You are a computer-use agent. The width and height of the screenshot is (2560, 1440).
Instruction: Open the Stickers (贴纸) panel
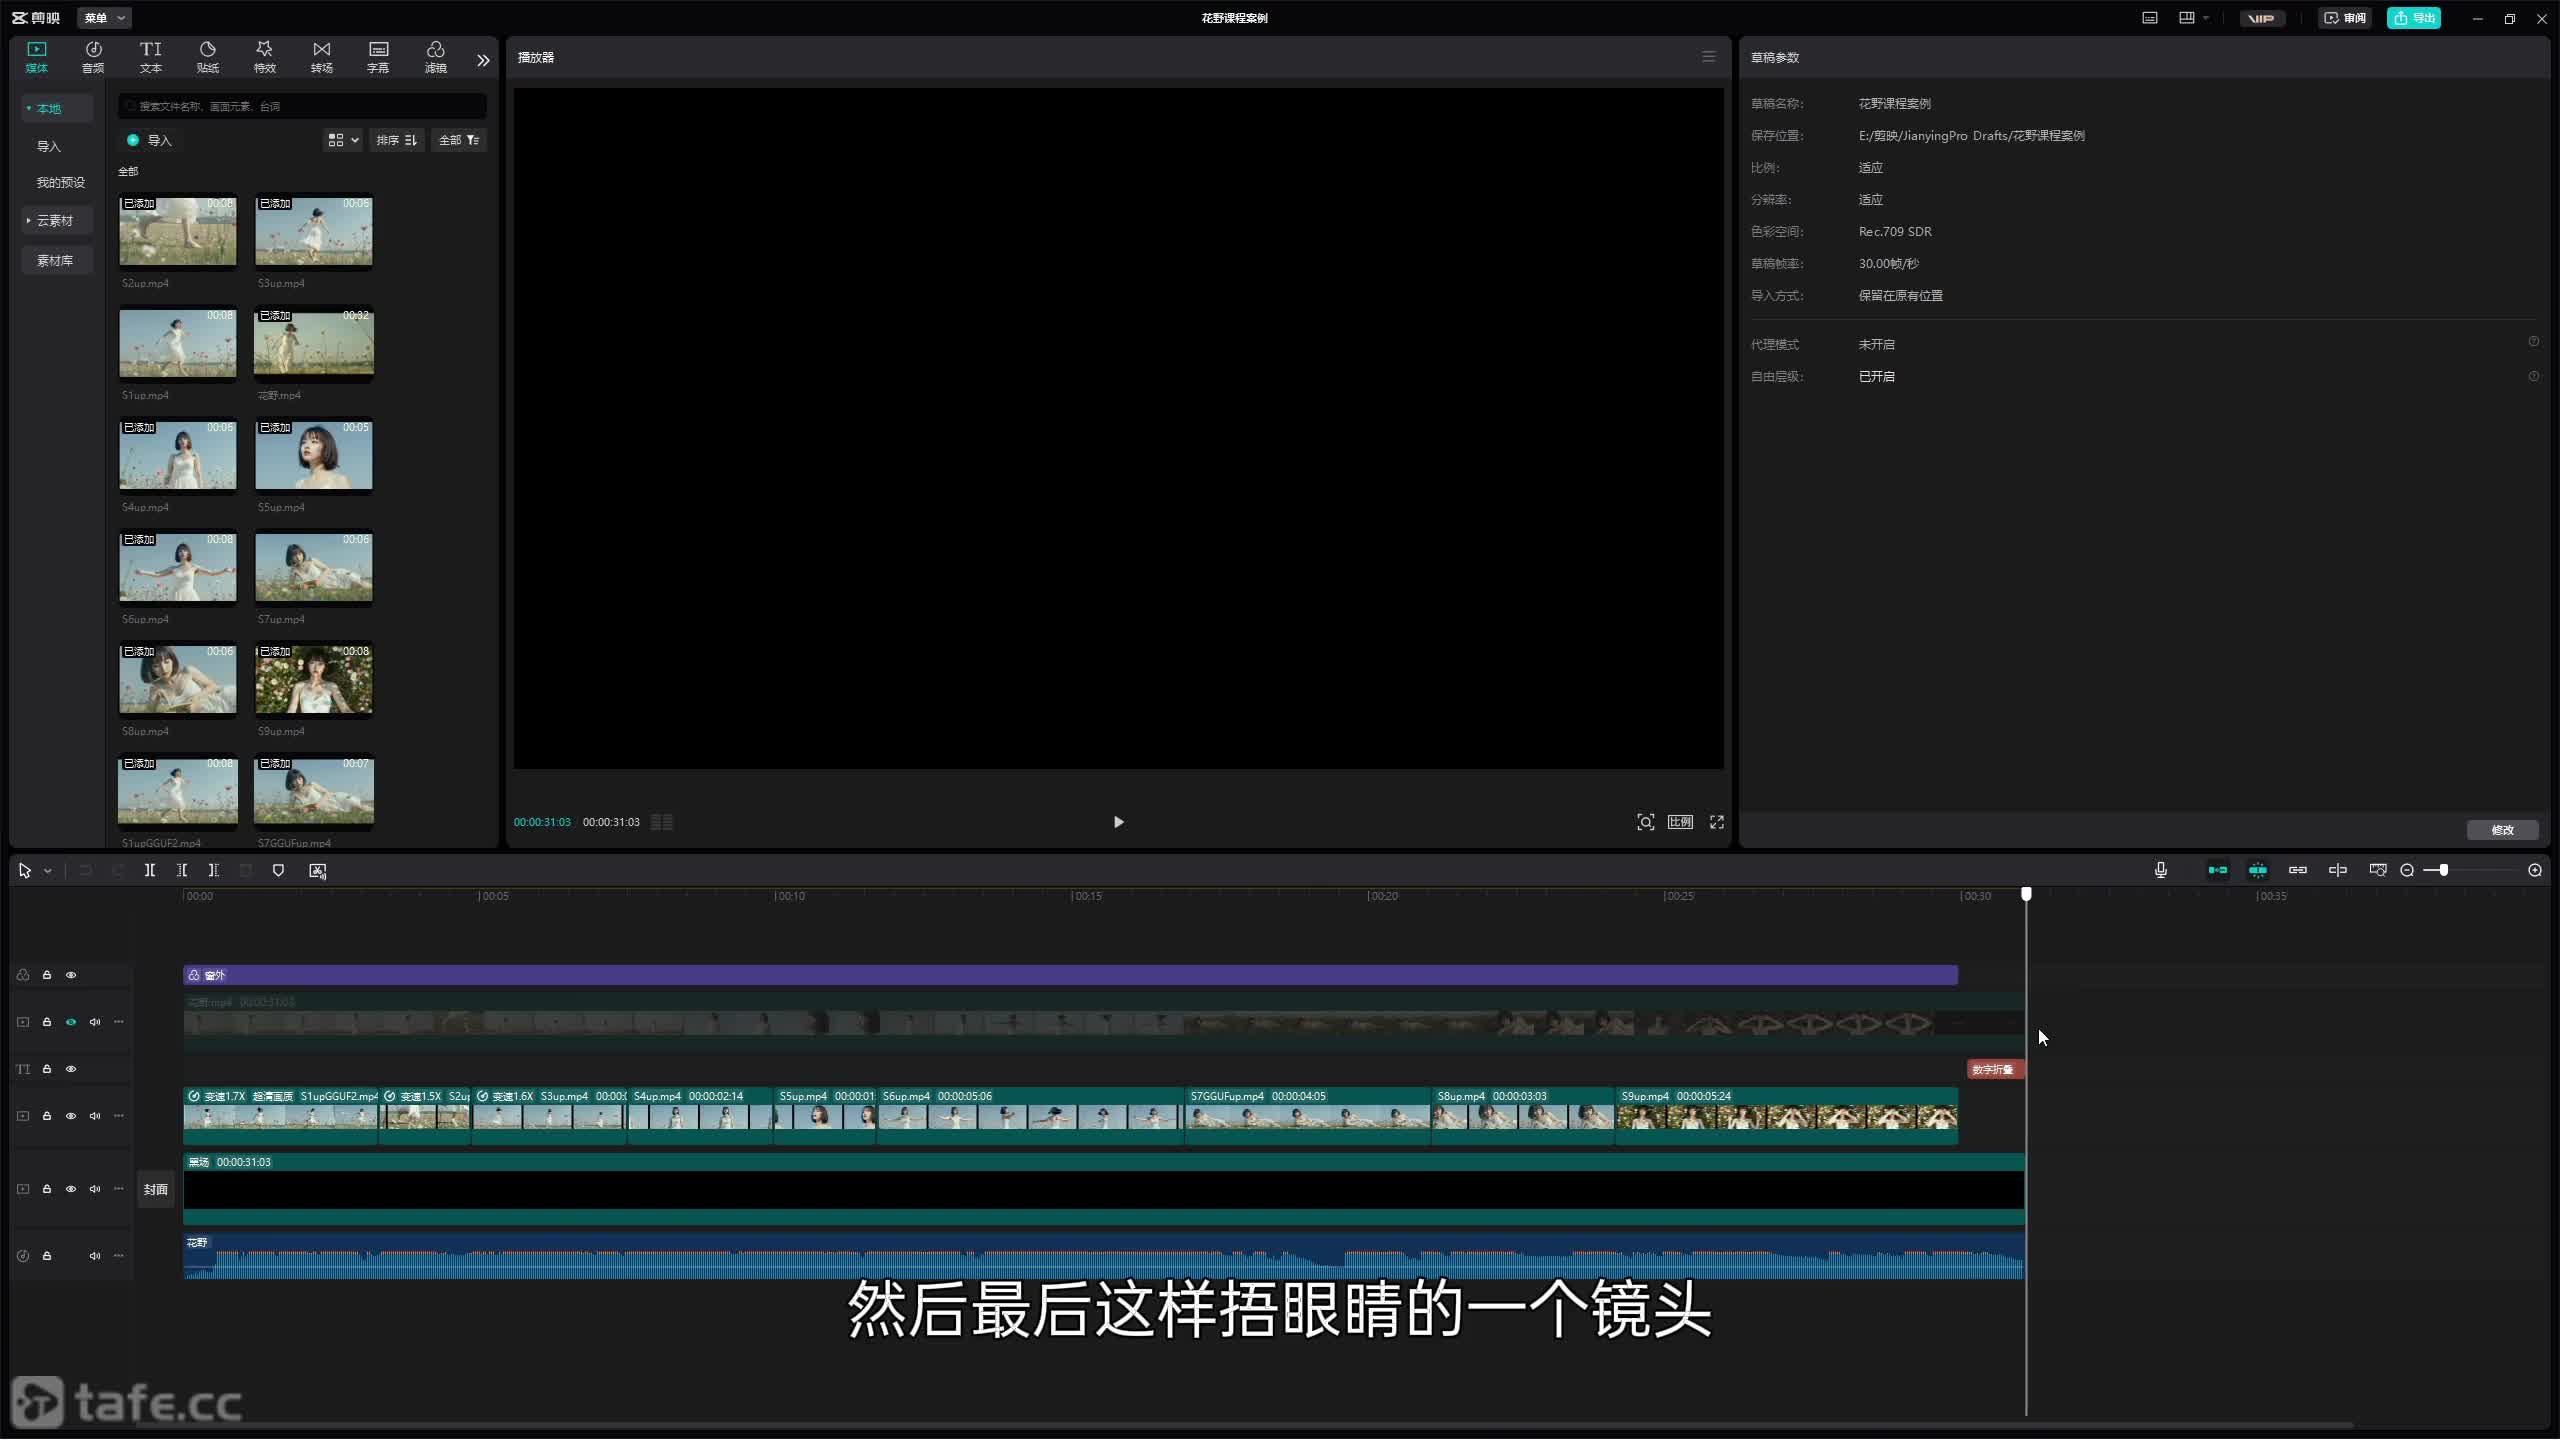[x=207, y=57]
